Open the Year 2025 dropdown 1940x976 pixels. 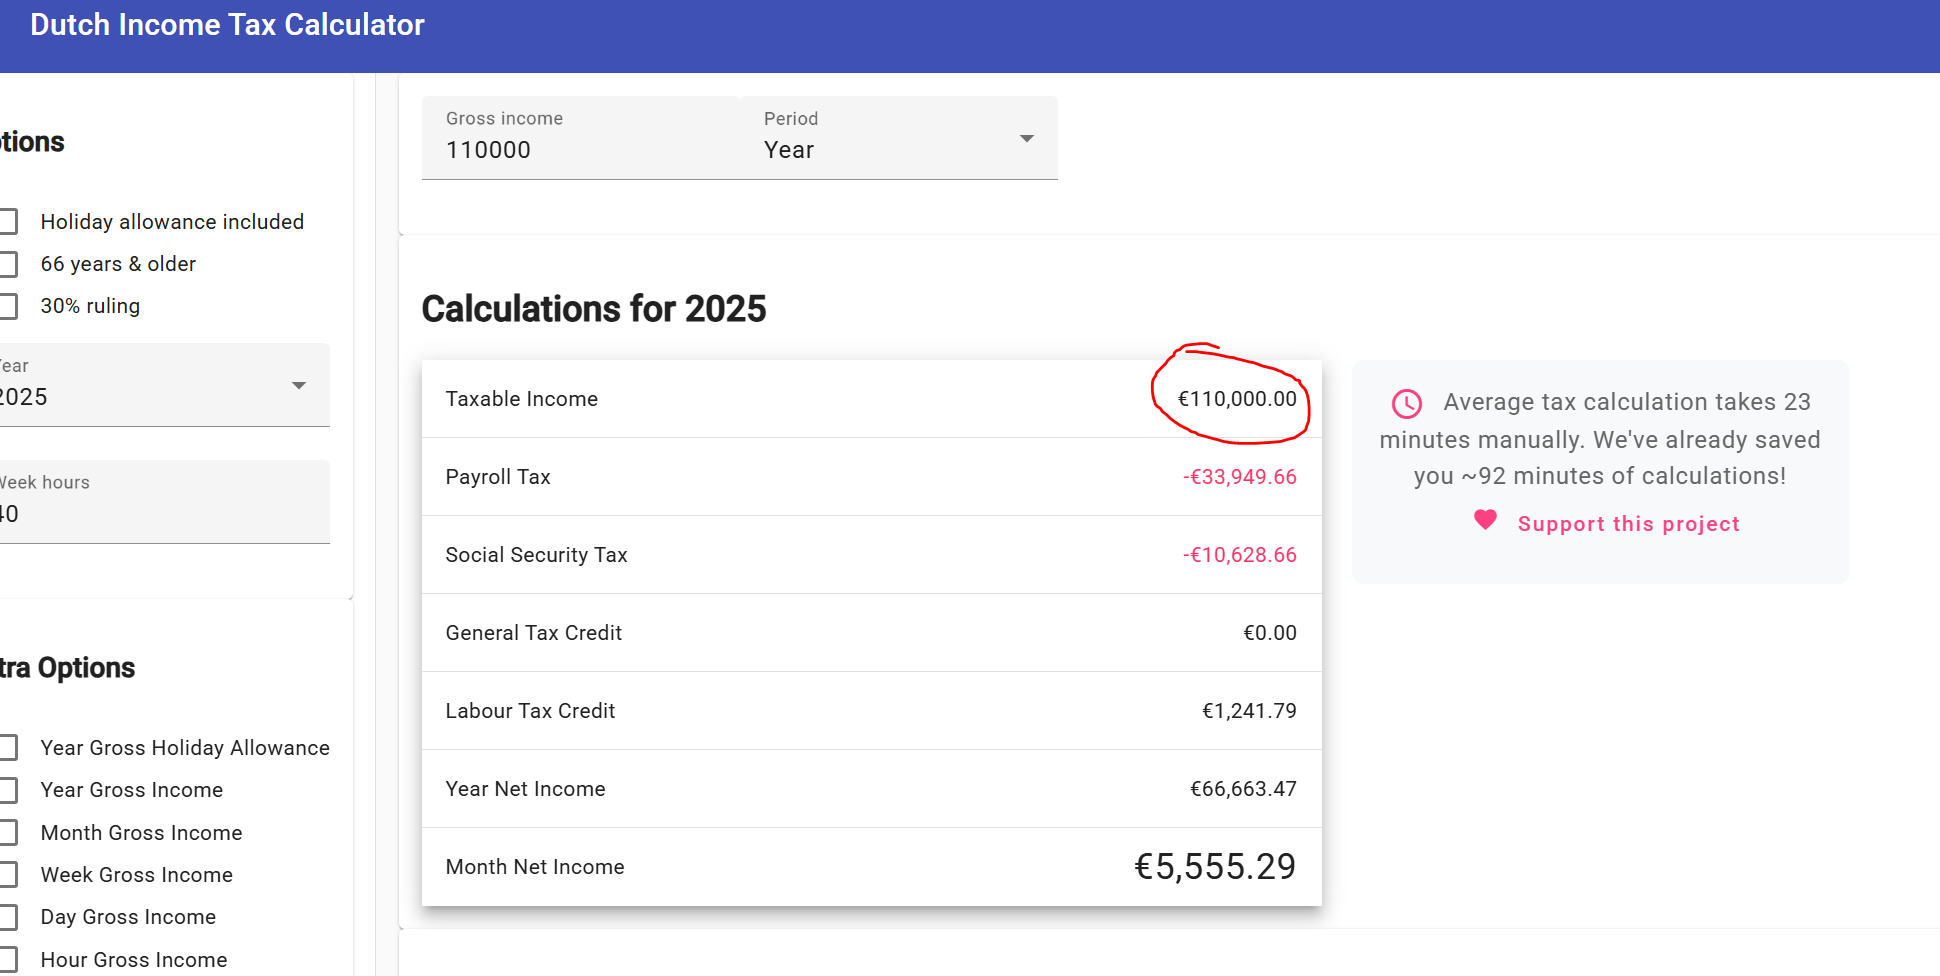pyautogui.click(x=298, y=386)
